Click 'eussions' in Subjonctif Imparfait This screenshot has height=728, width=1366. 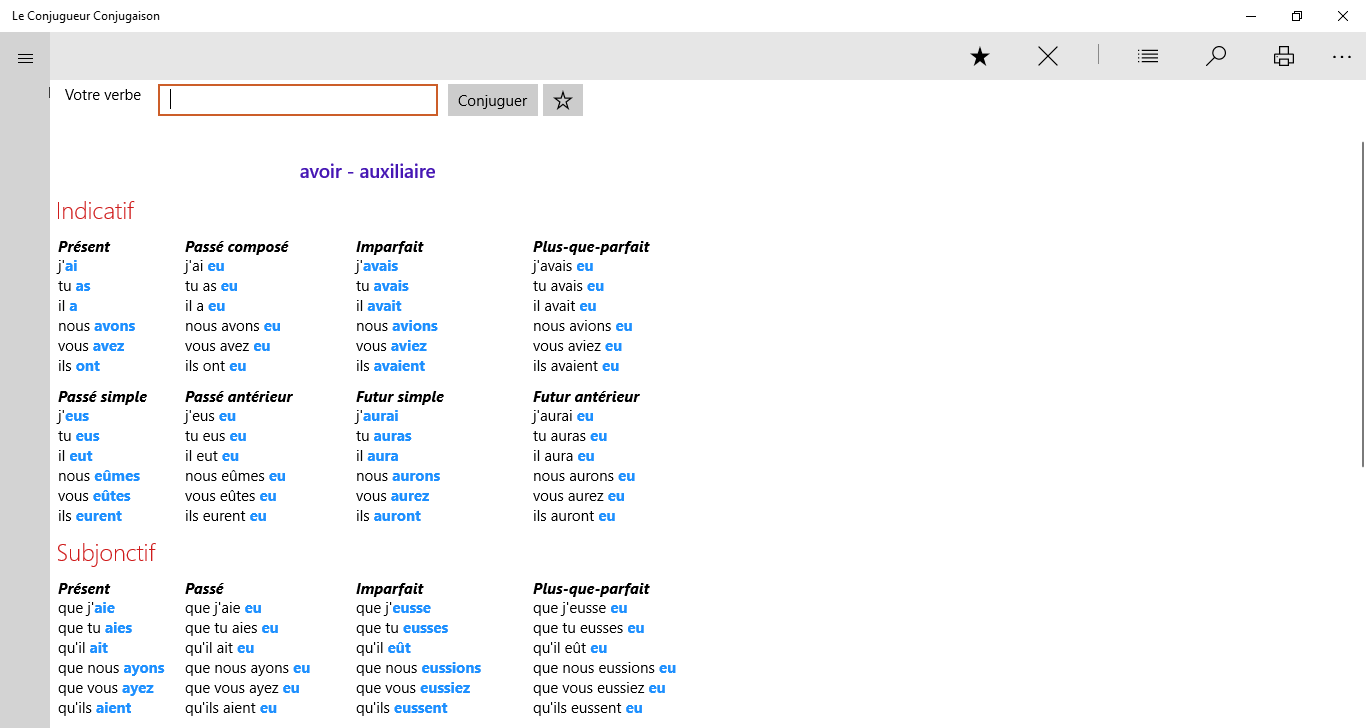pos(451,668)
